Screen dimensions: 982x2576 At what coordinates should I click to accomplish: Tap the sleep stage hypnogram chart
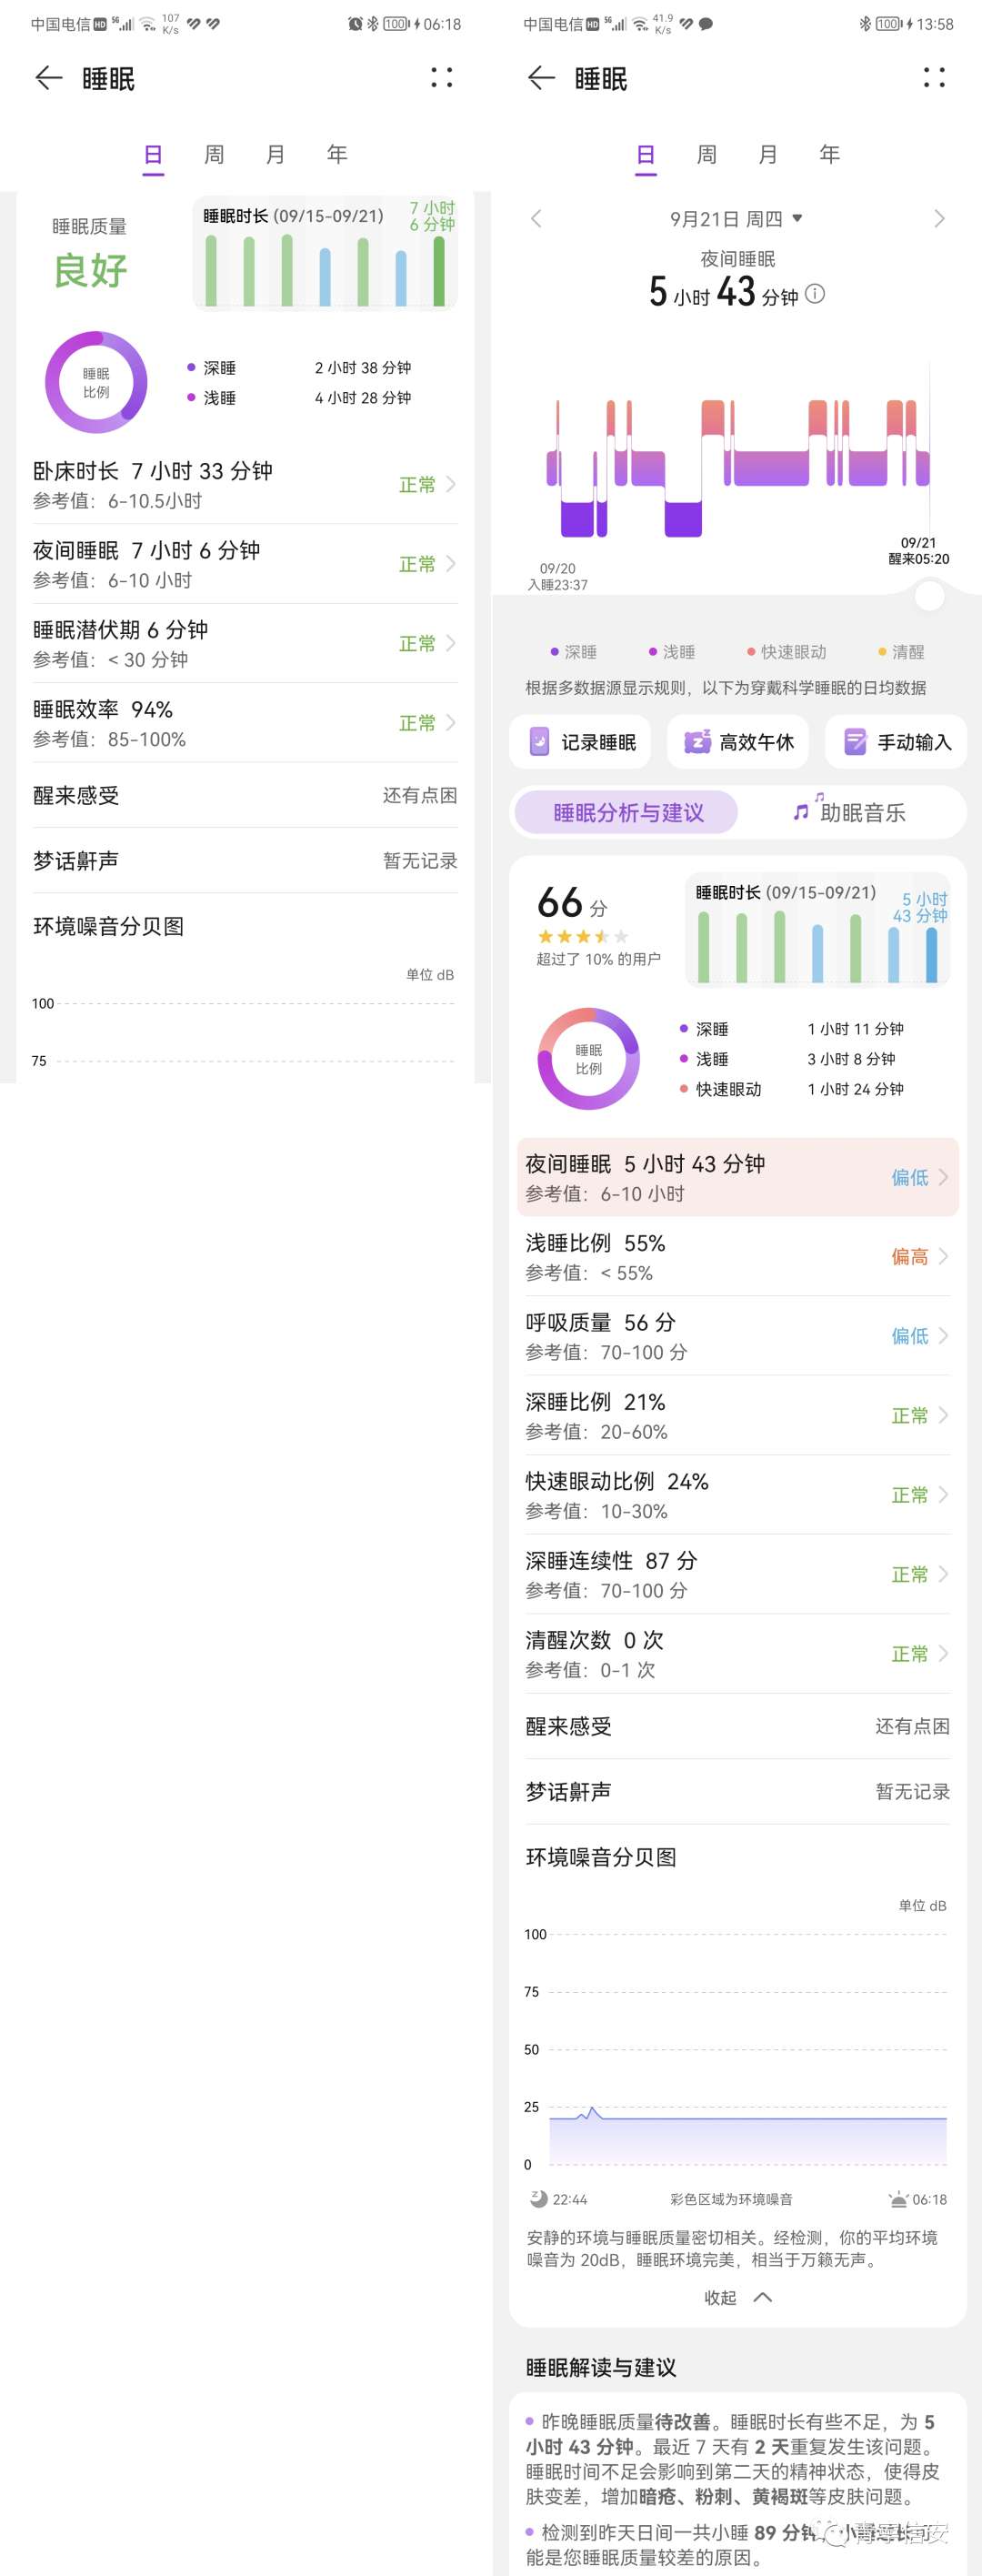pos(738,468)
